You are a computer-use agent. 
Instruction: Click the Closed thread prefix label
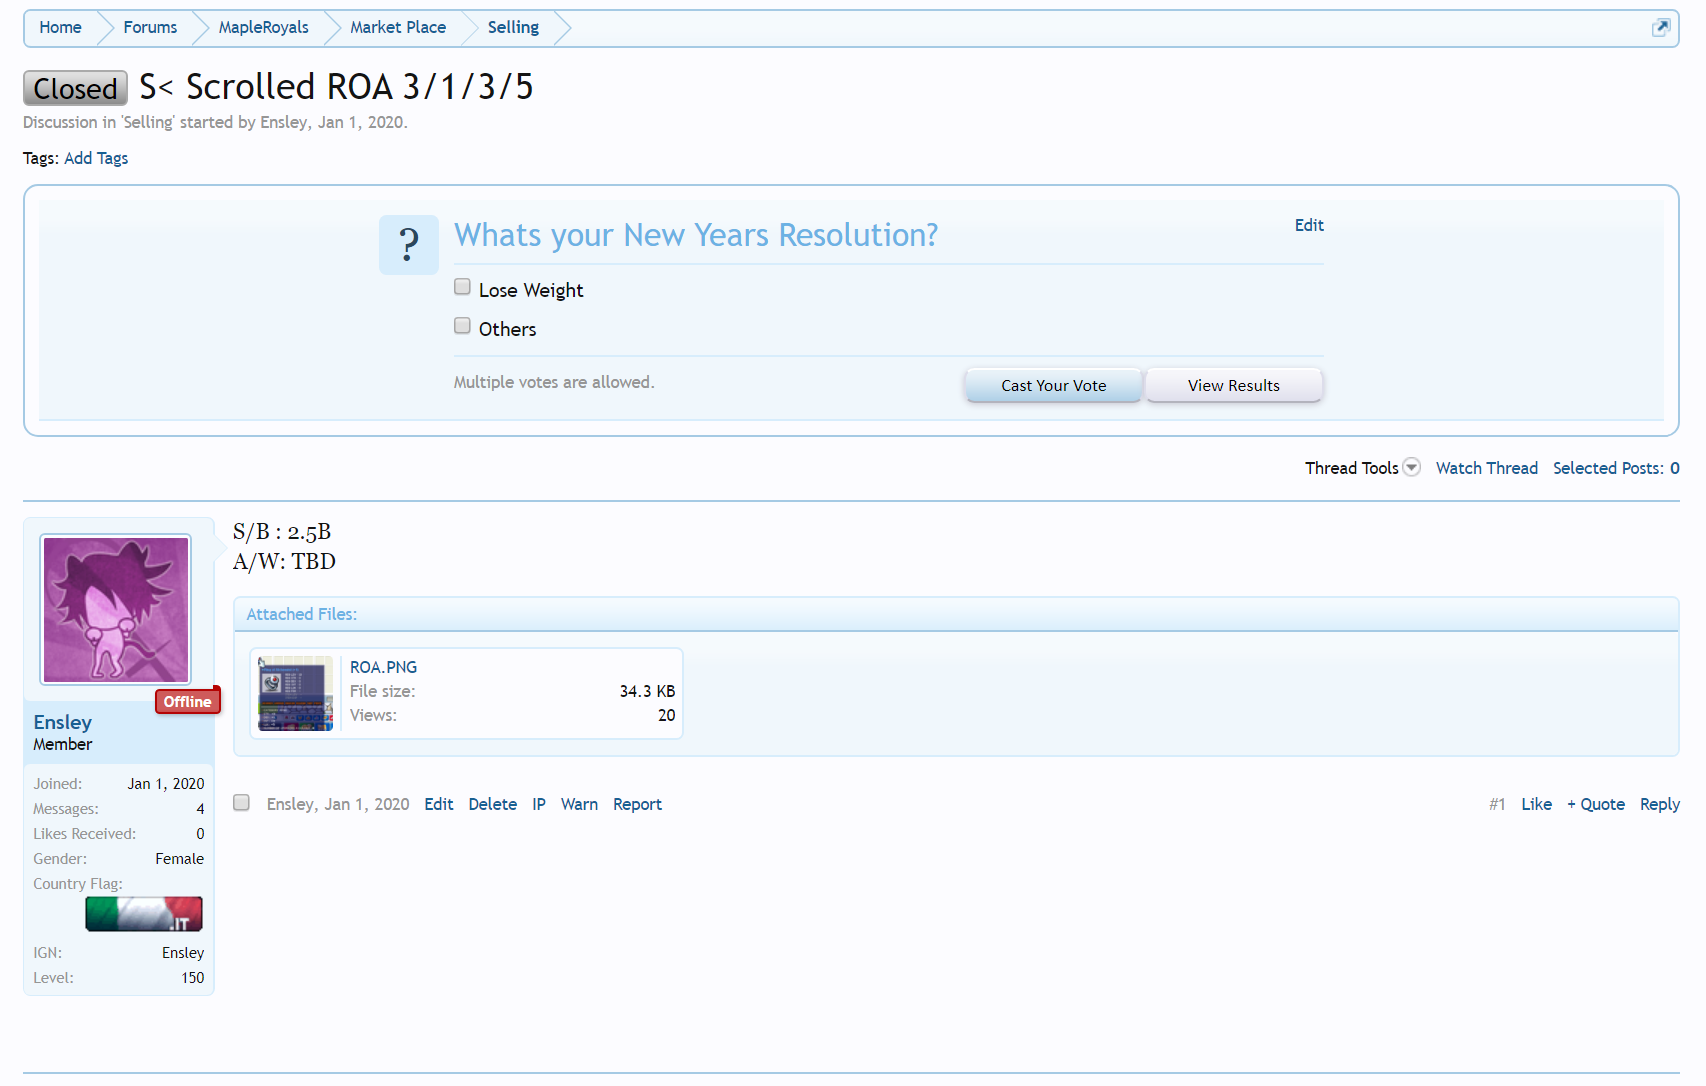(75, 88)
